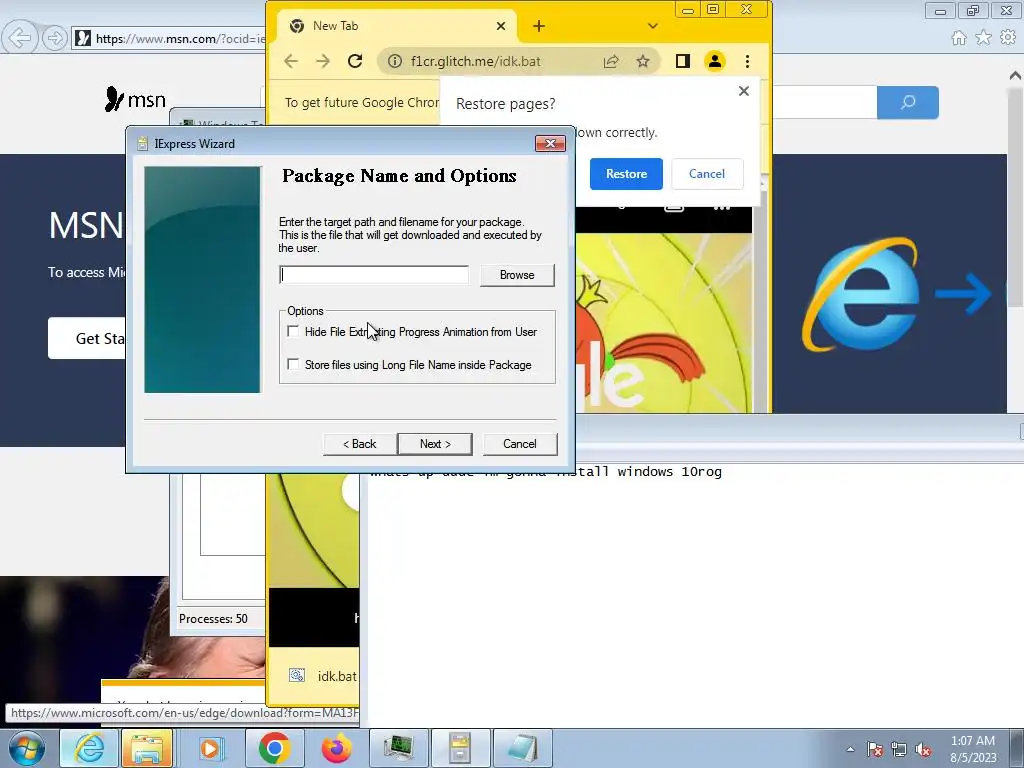1024x768 pixels.
Task: Select the New Tab tab in Chrome
Action: [397, 26]
